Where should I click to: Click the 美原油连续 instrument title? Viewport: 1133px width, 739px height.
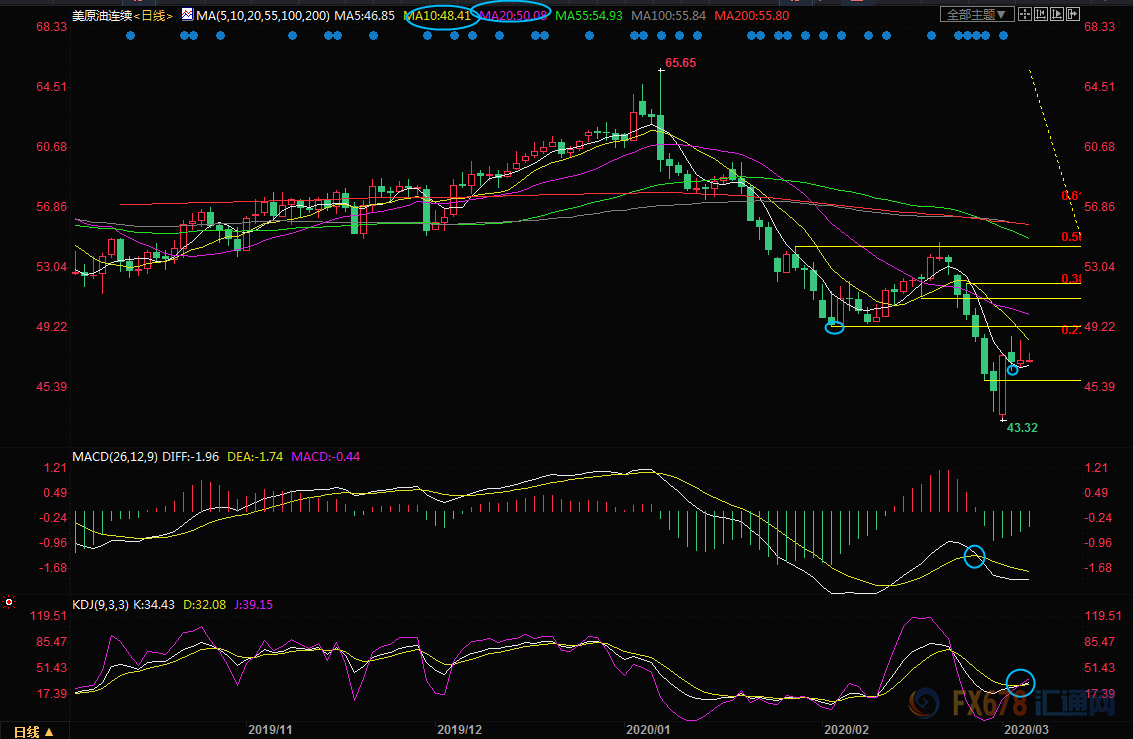102,16
